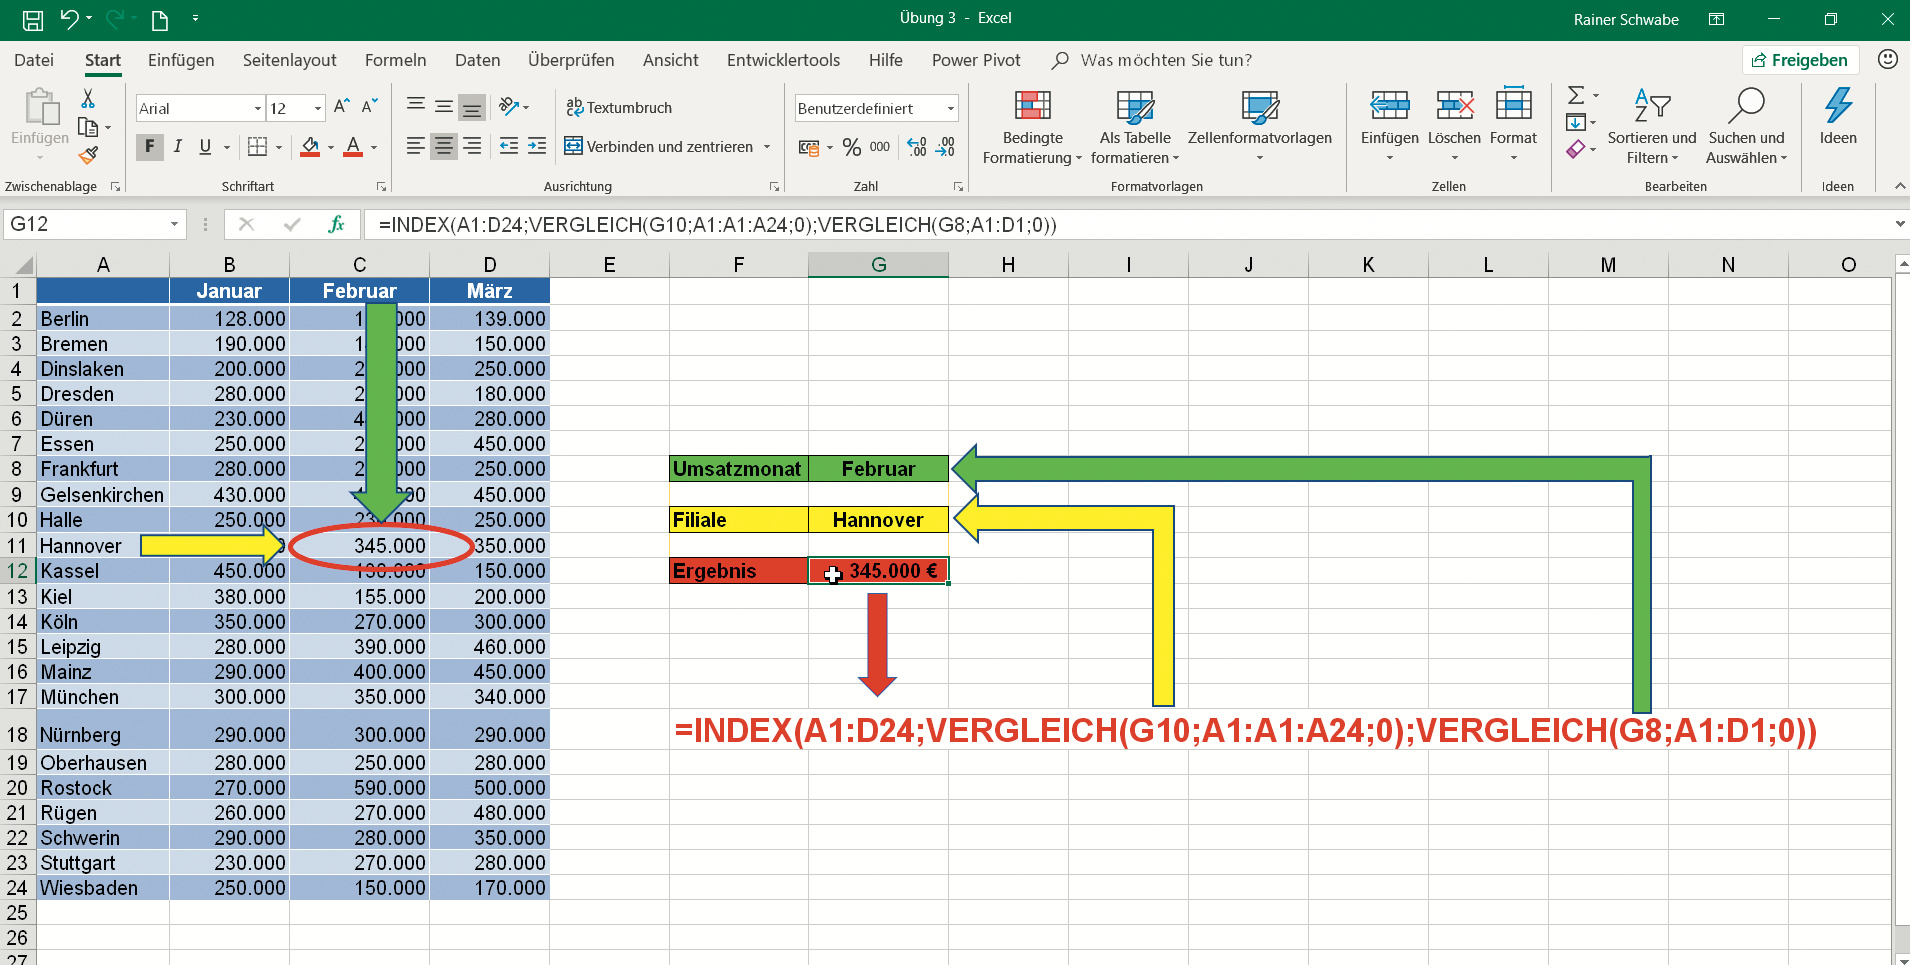Viewport: 1910px width, 965px height.
Task: Switch to the Daten tab
Action: pos(478,60)
